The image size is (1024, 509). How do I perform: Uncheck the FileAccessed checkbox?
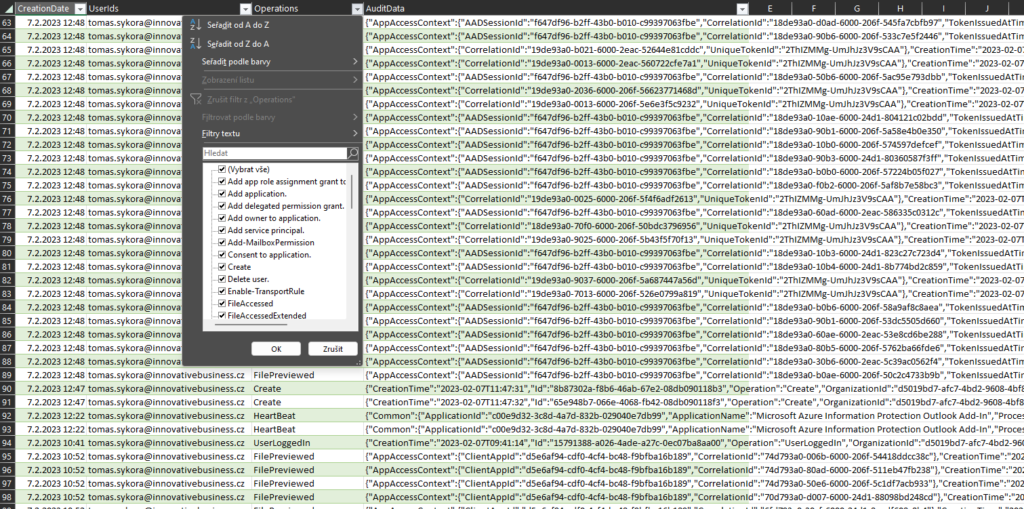[222, 304]
